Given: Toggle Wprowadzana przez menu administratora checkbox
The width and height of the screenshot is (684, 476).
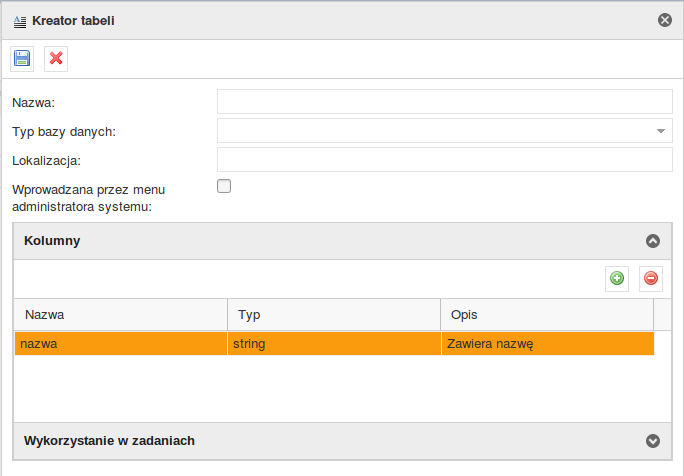Looking at the screenshot, I should point(224,186).
